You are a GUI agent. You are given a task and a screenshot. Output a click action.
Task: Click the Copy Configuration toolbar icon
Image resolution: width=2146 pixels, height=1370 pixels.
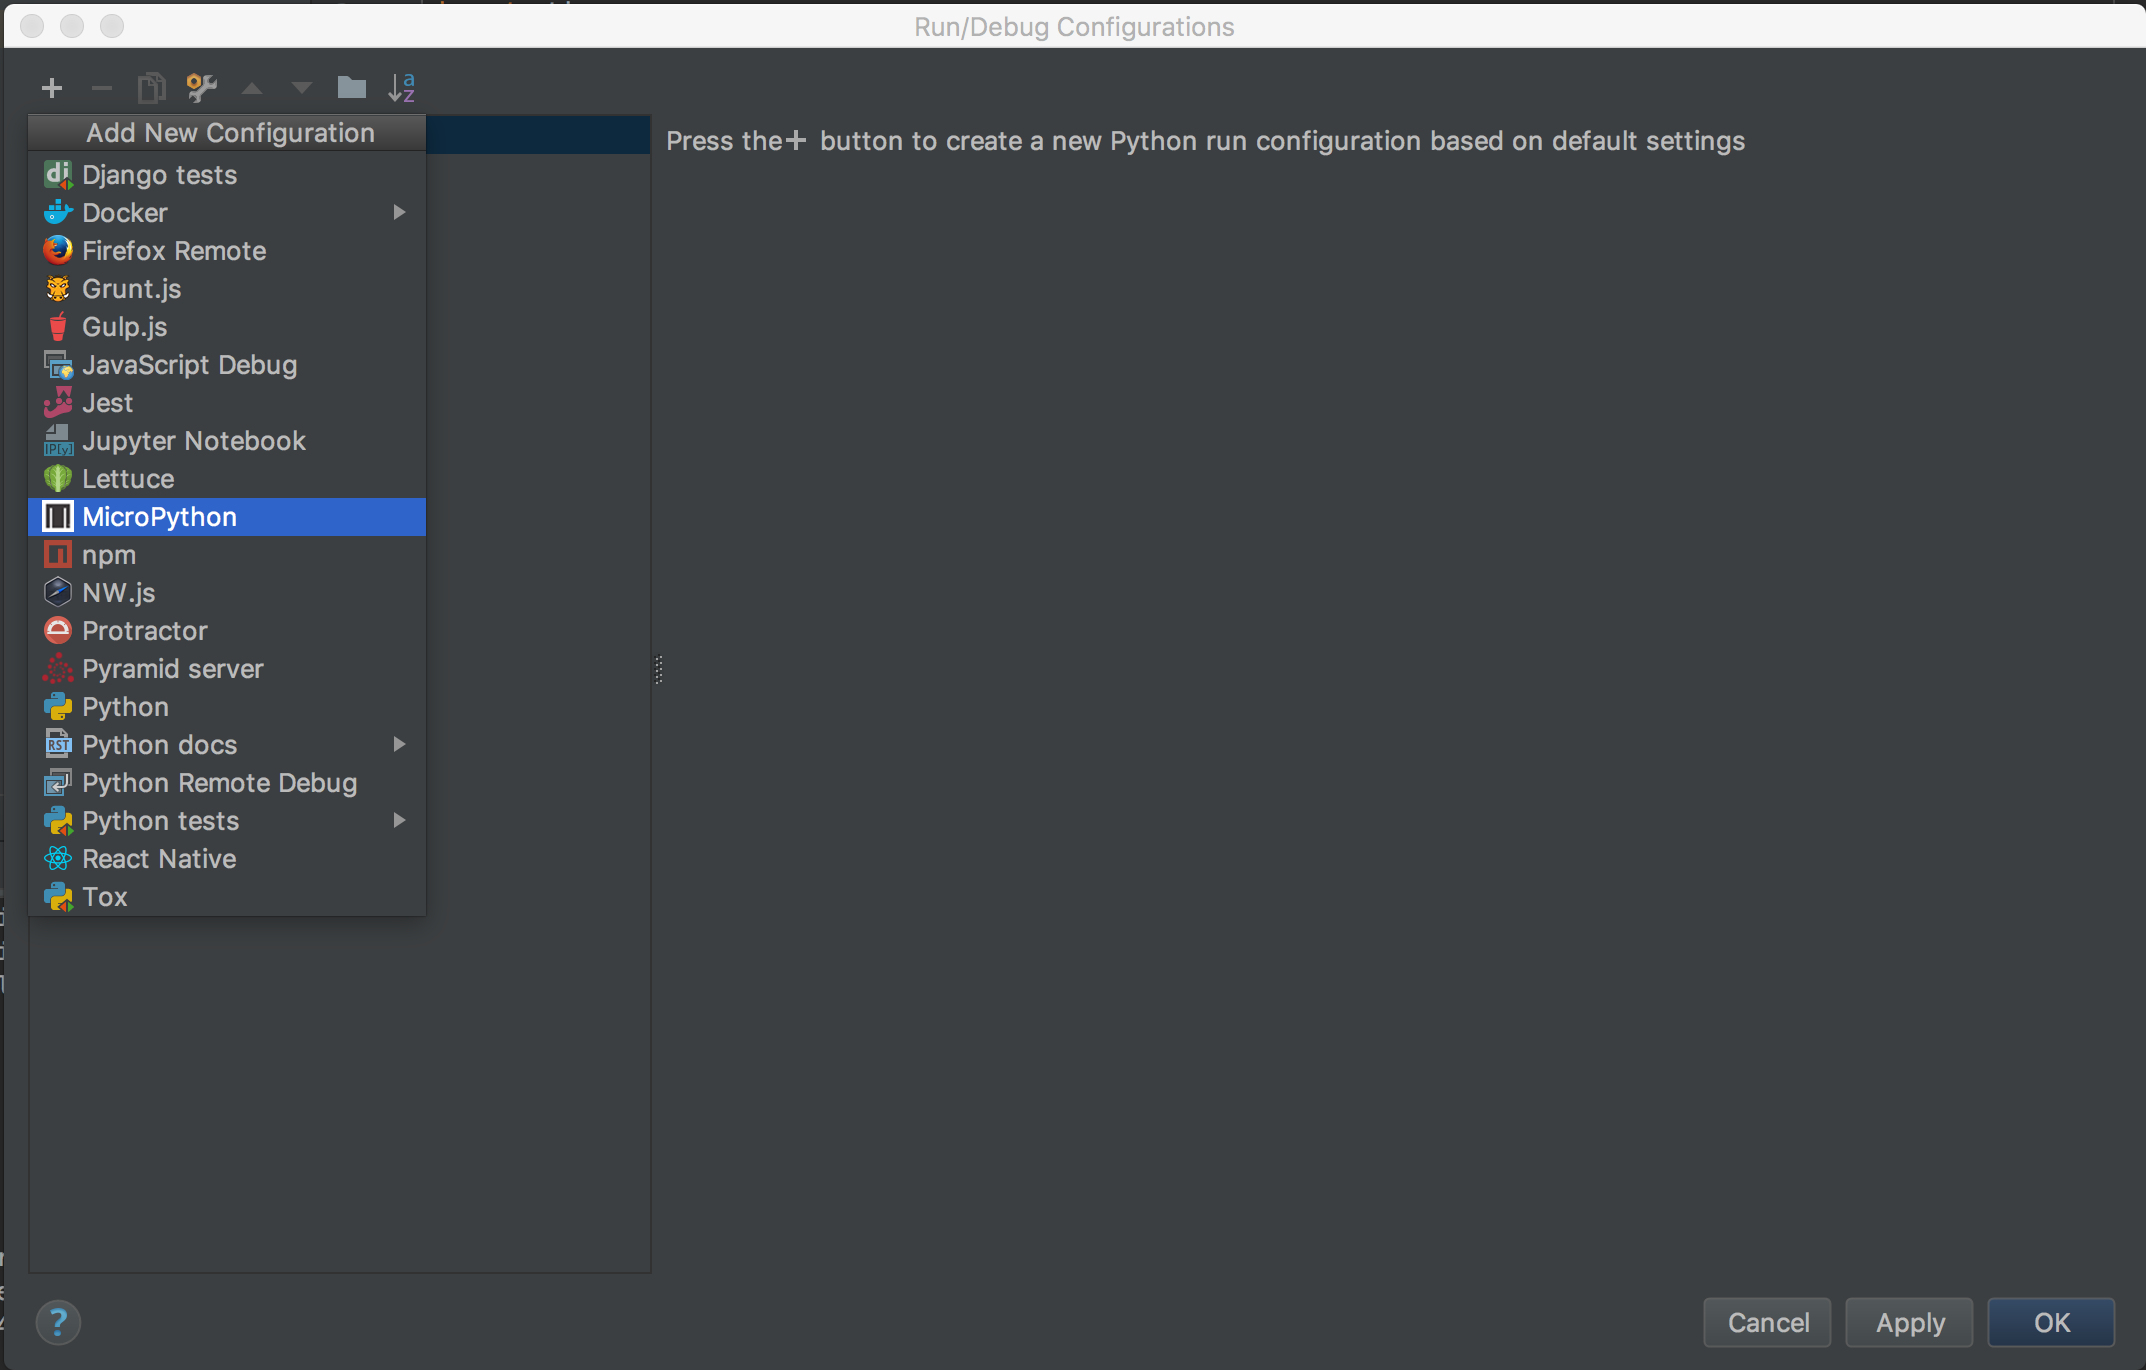pos(151,88)
